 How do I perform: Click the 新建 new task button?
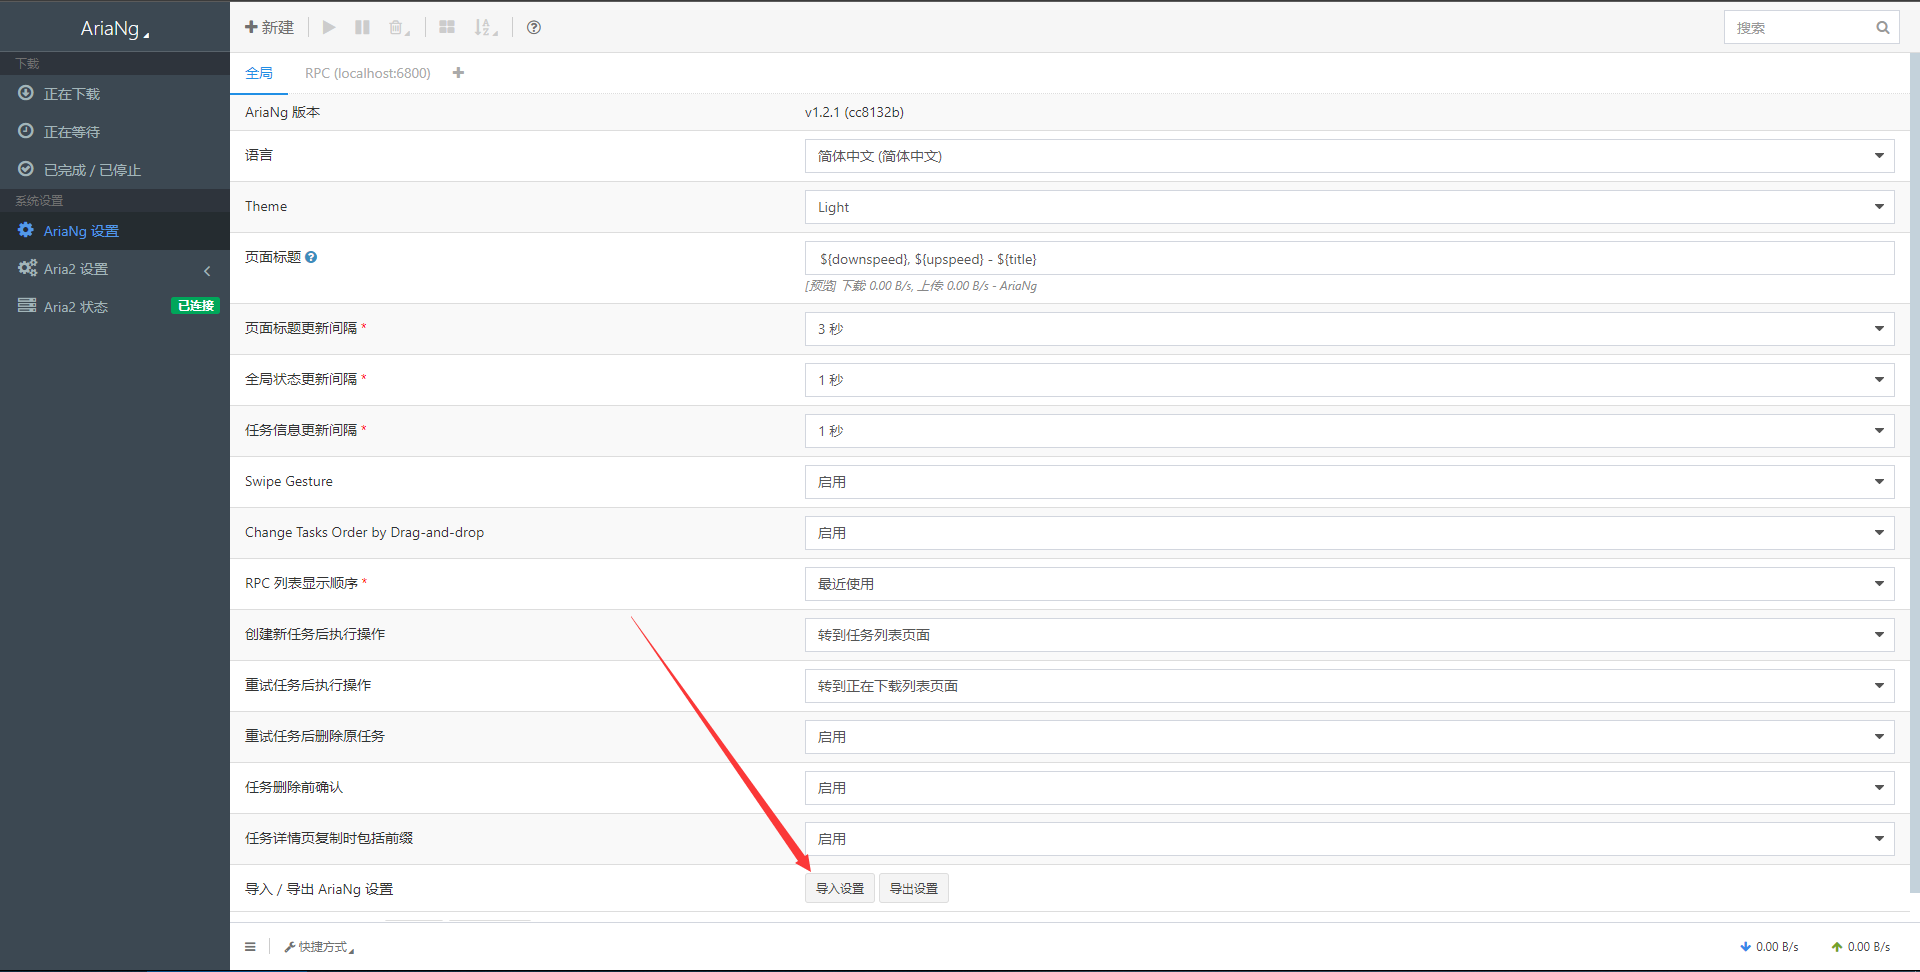[269, 27]
